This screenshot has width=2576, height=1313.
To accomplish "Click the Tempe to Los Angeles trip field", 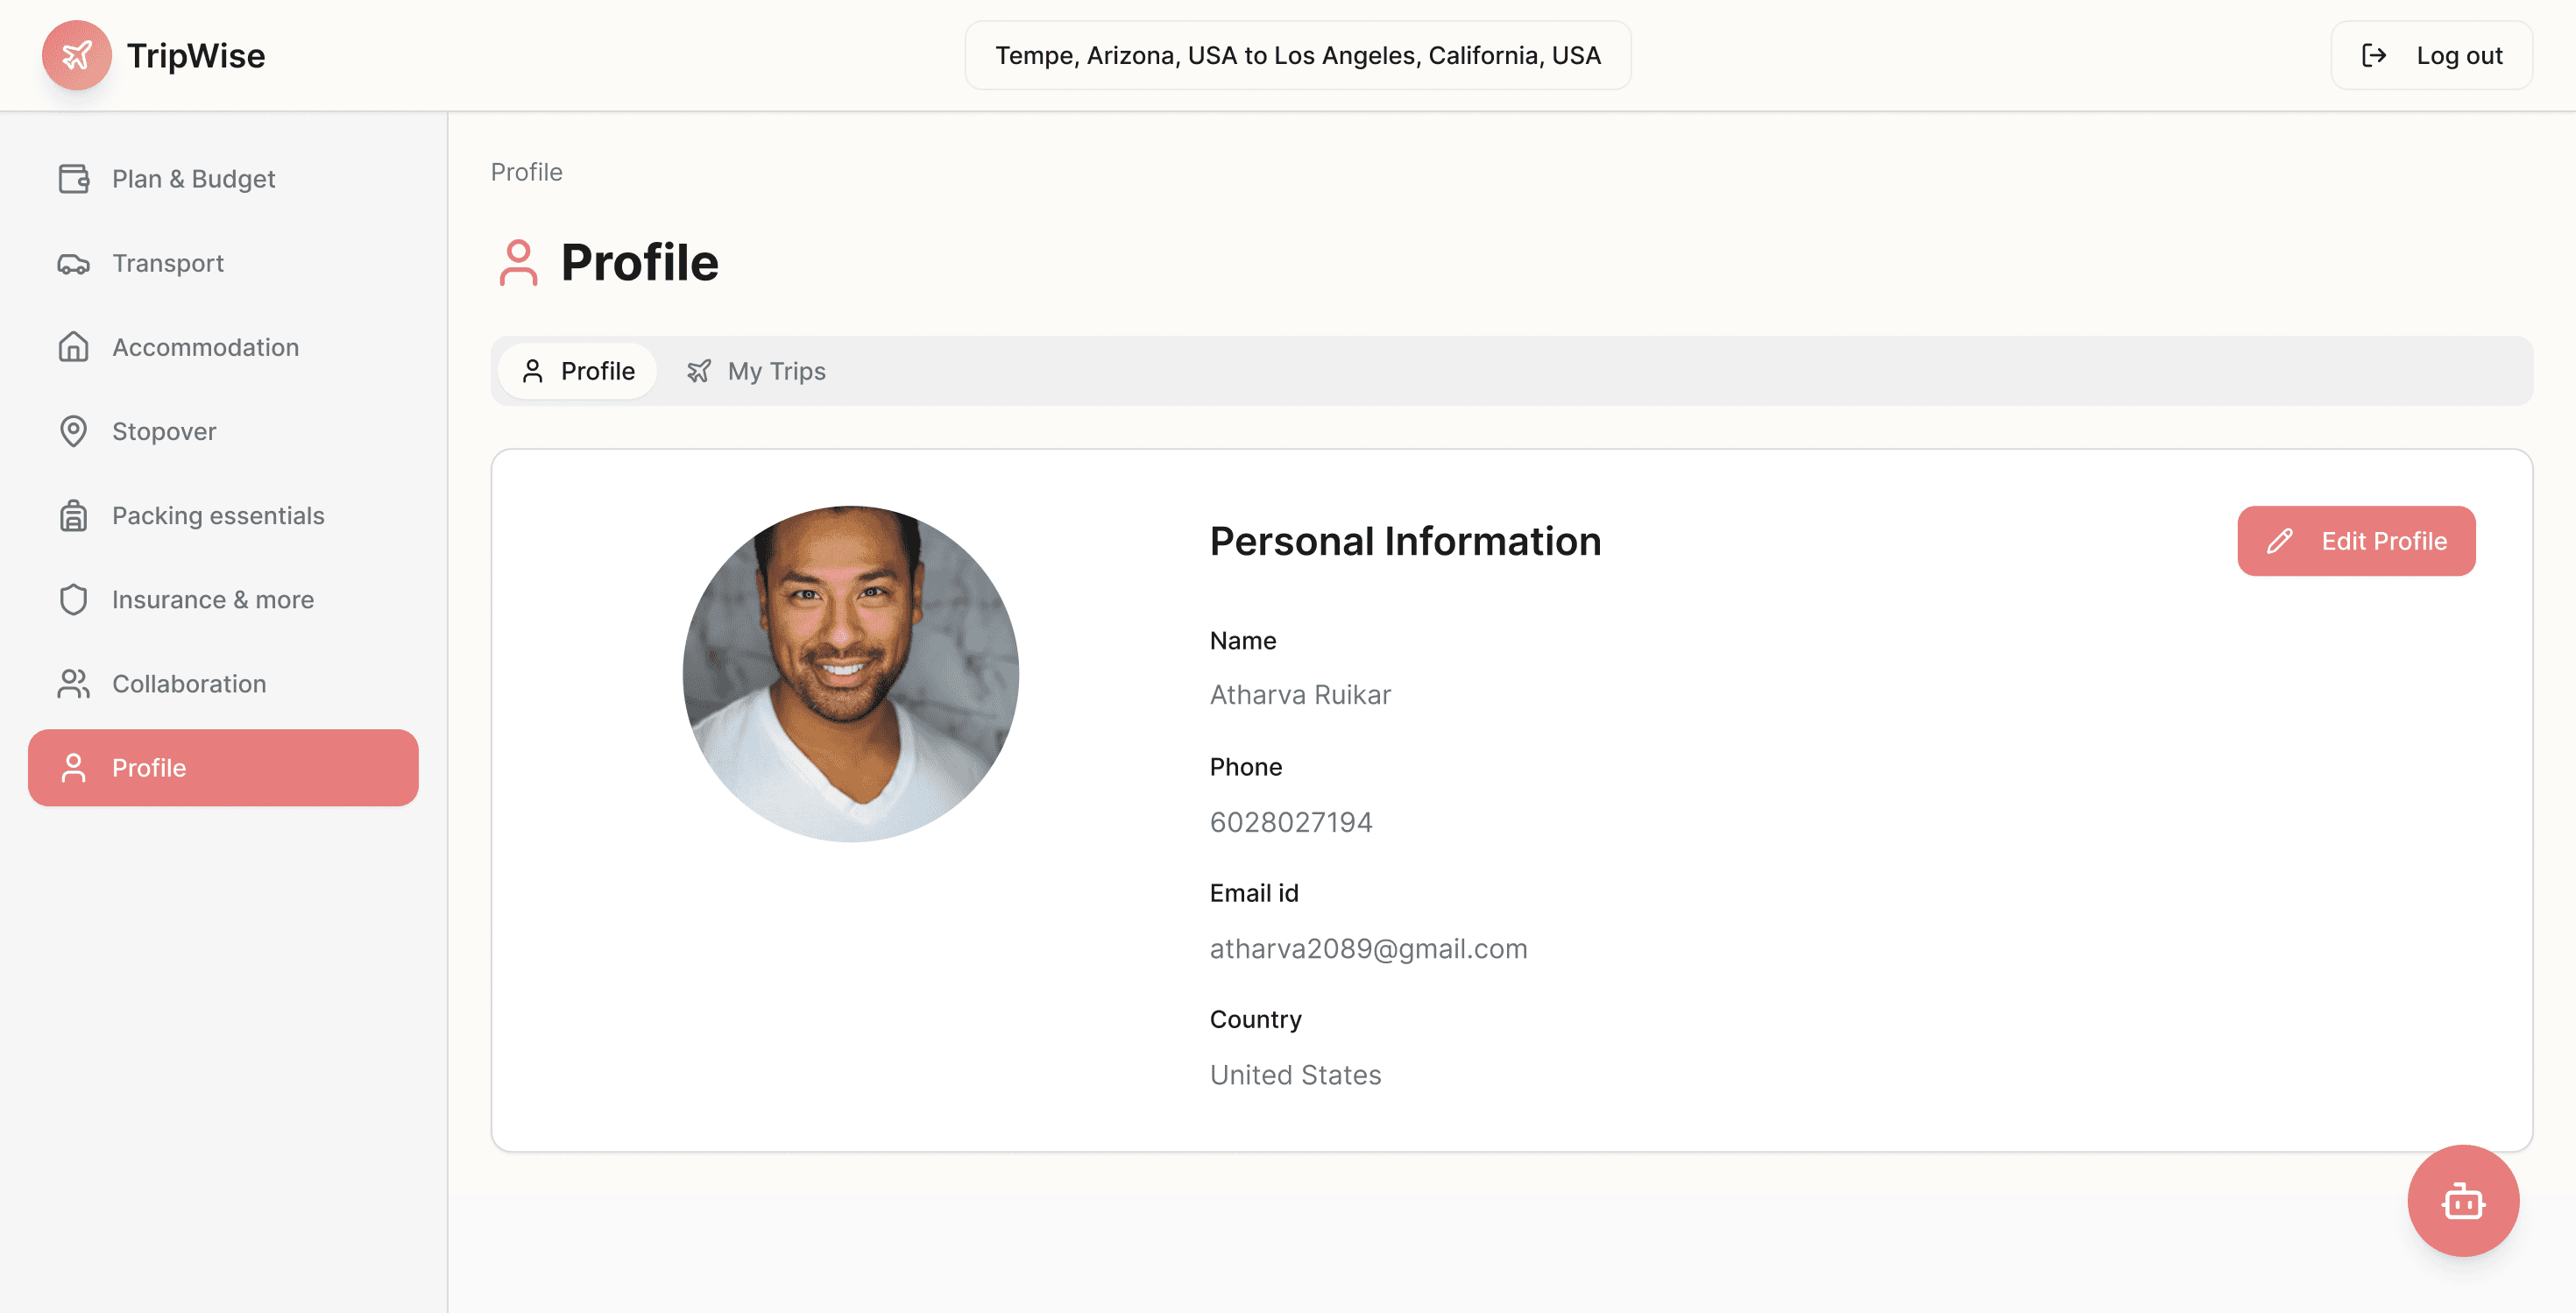I will coord(1297,56).
